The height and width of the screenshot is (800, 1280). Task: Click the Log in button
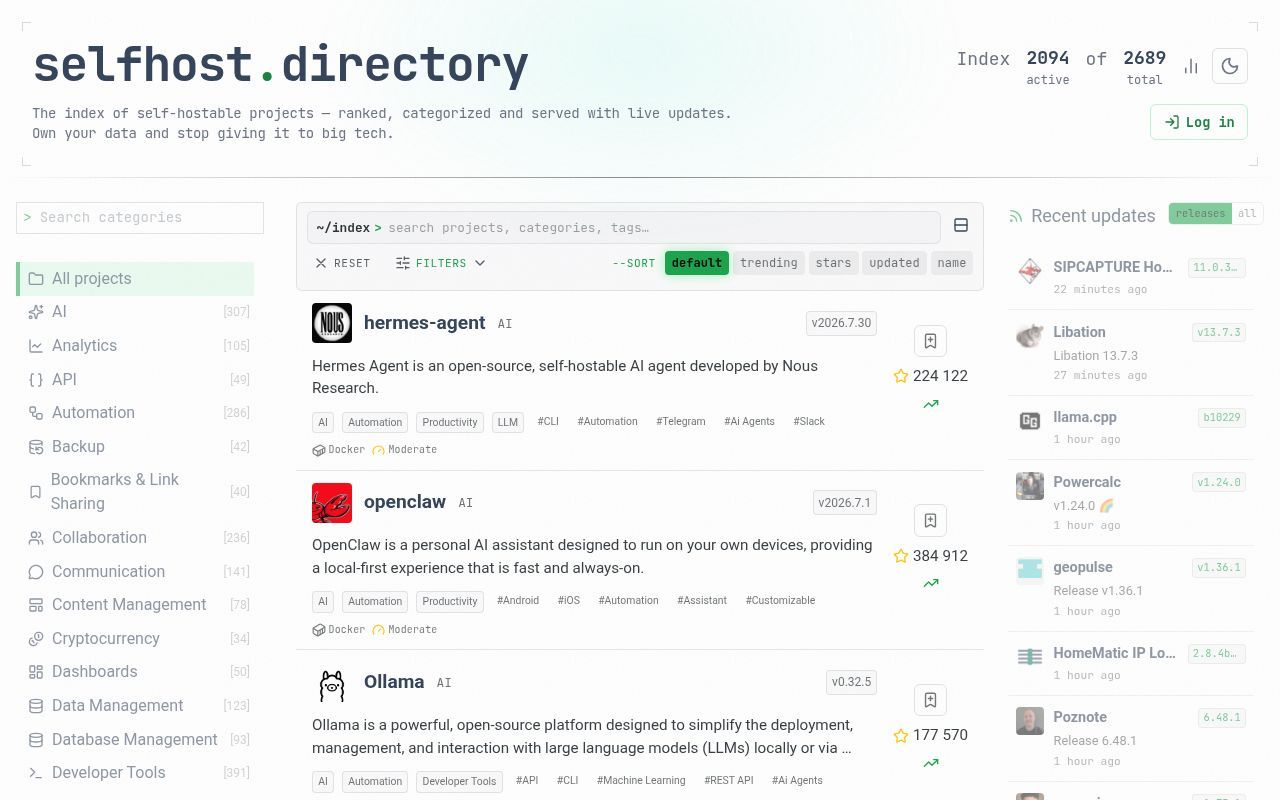point(1198,122)
